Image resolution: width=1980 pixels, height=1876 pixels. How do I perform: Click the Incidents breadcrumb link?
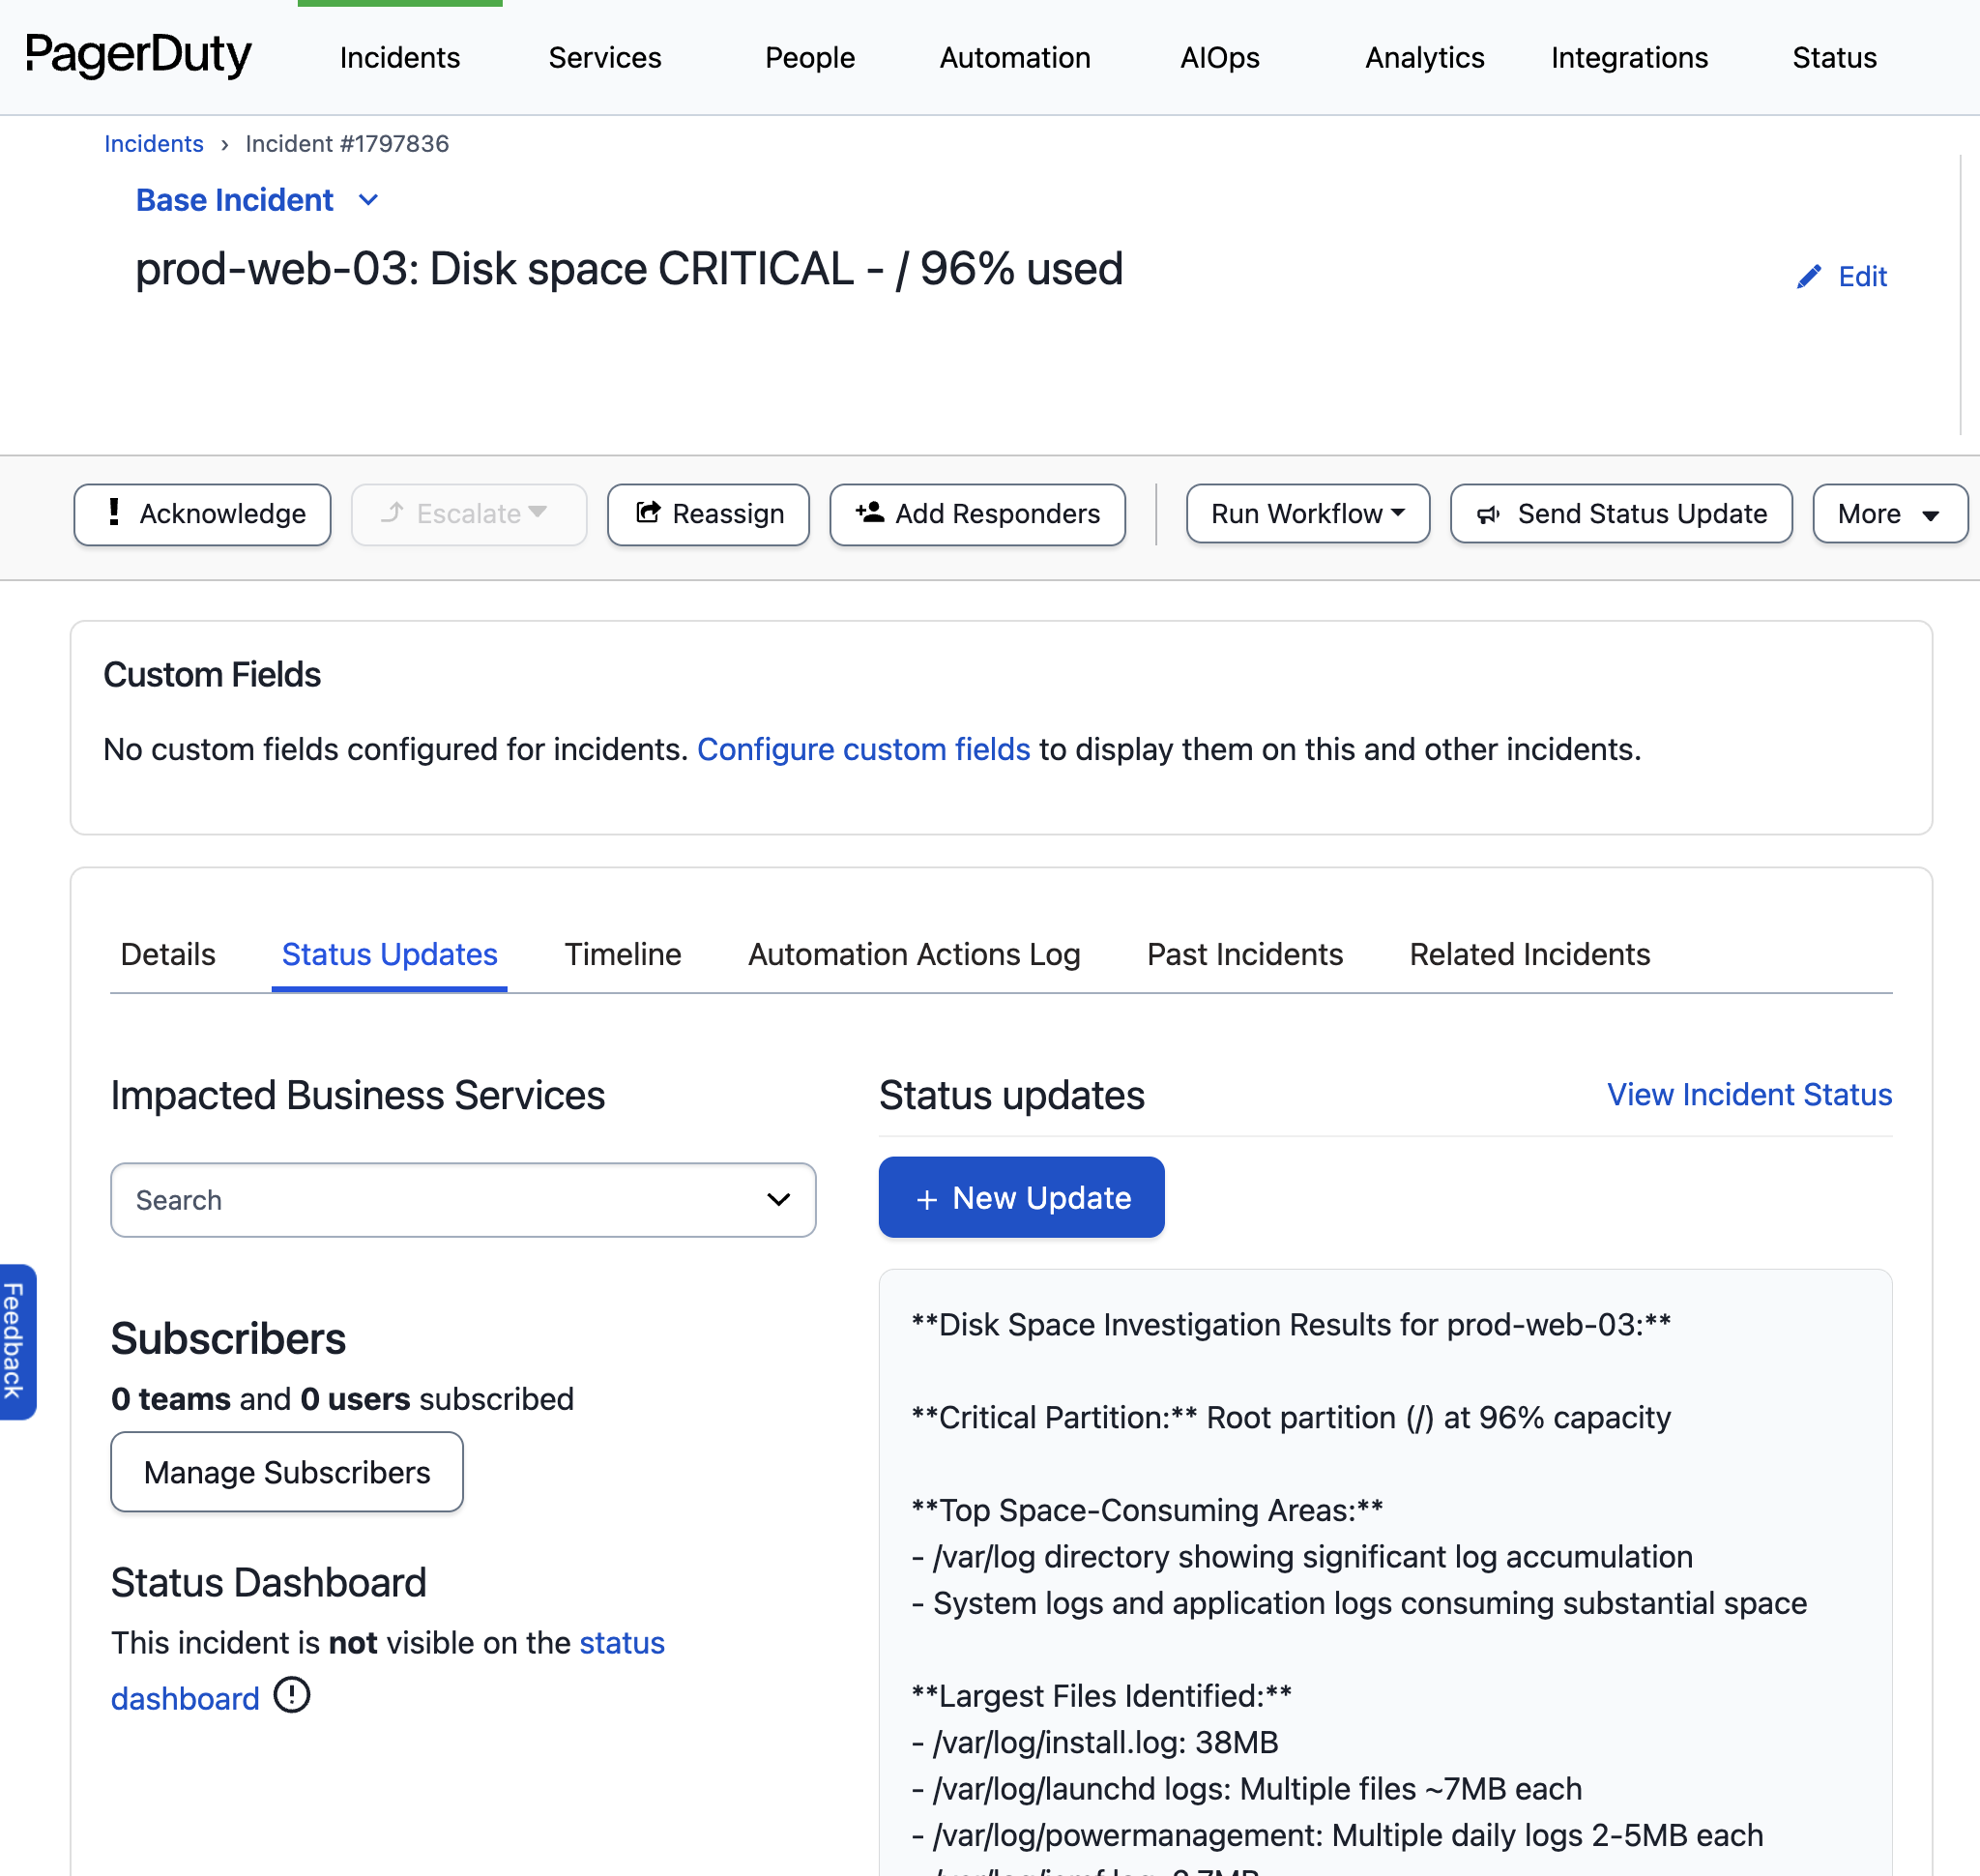coord(154,144)
